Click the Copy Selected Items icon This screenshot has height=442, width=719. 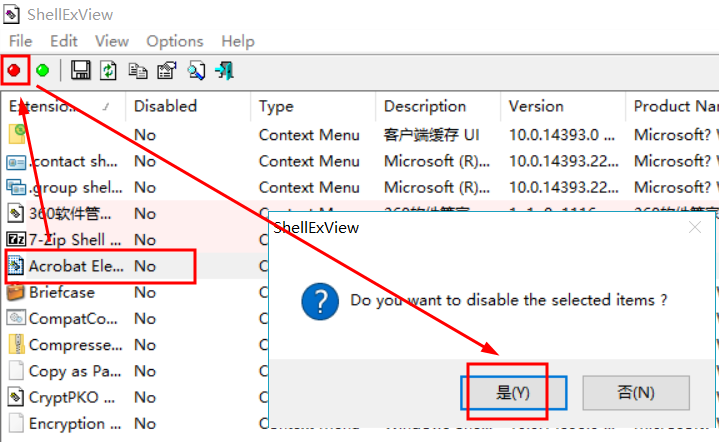pos(138,71)
